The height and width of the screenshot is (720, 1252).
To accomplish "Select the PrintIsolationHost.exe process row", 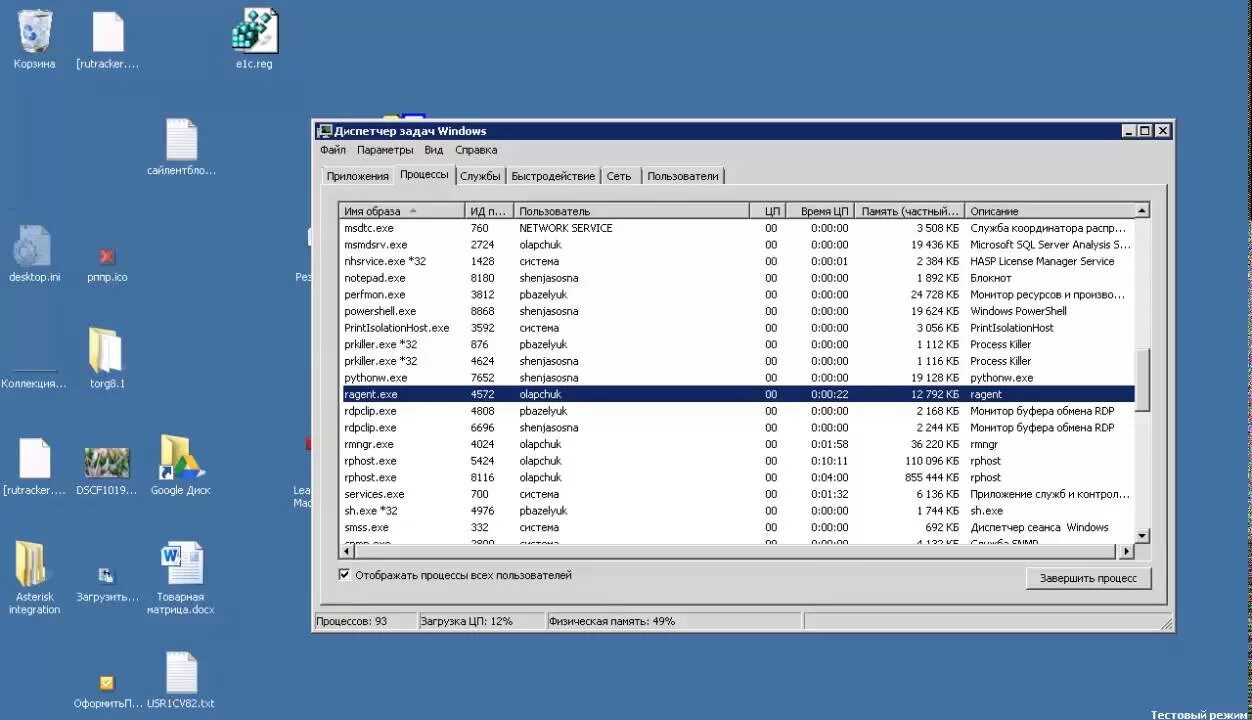I will (x=737, y=328).
